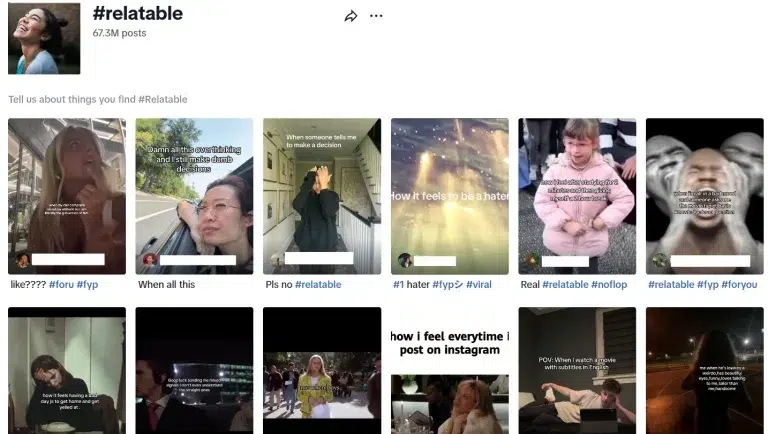Open the #foryou hashtag link

[739, 285]
